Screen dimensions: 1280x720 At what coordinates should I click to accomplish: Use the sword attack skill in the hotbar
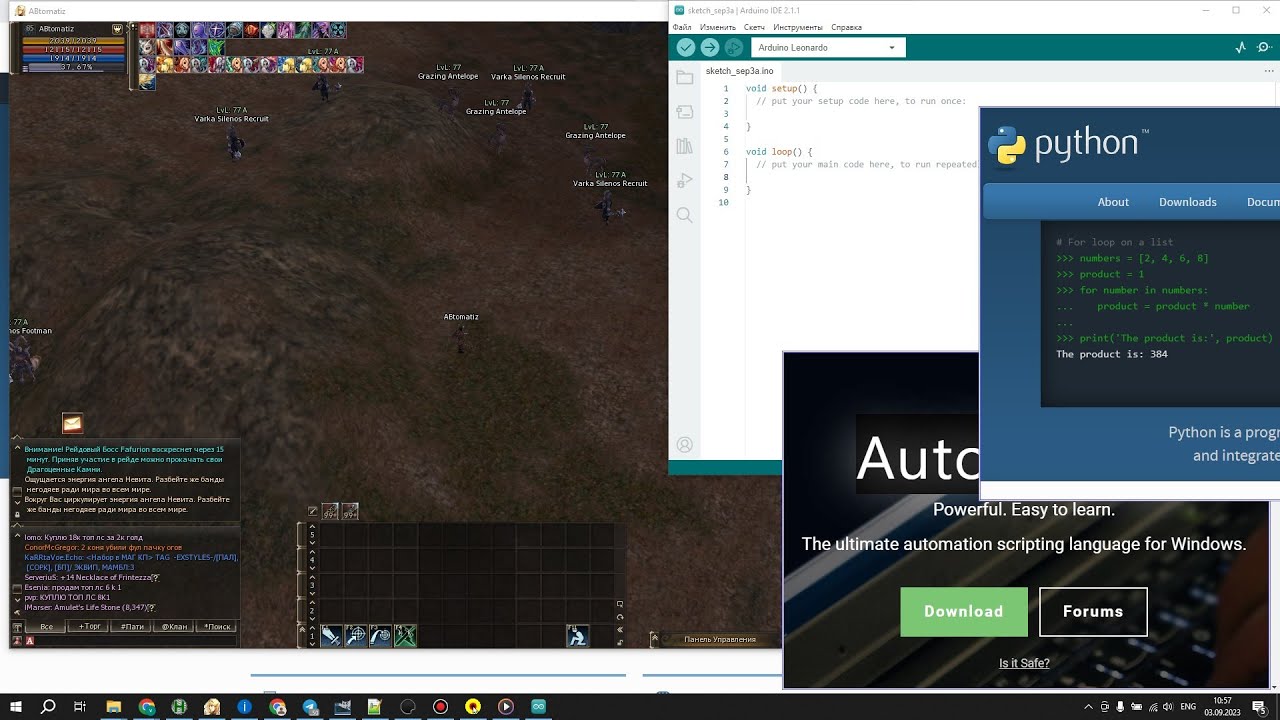tap(331, 635)
